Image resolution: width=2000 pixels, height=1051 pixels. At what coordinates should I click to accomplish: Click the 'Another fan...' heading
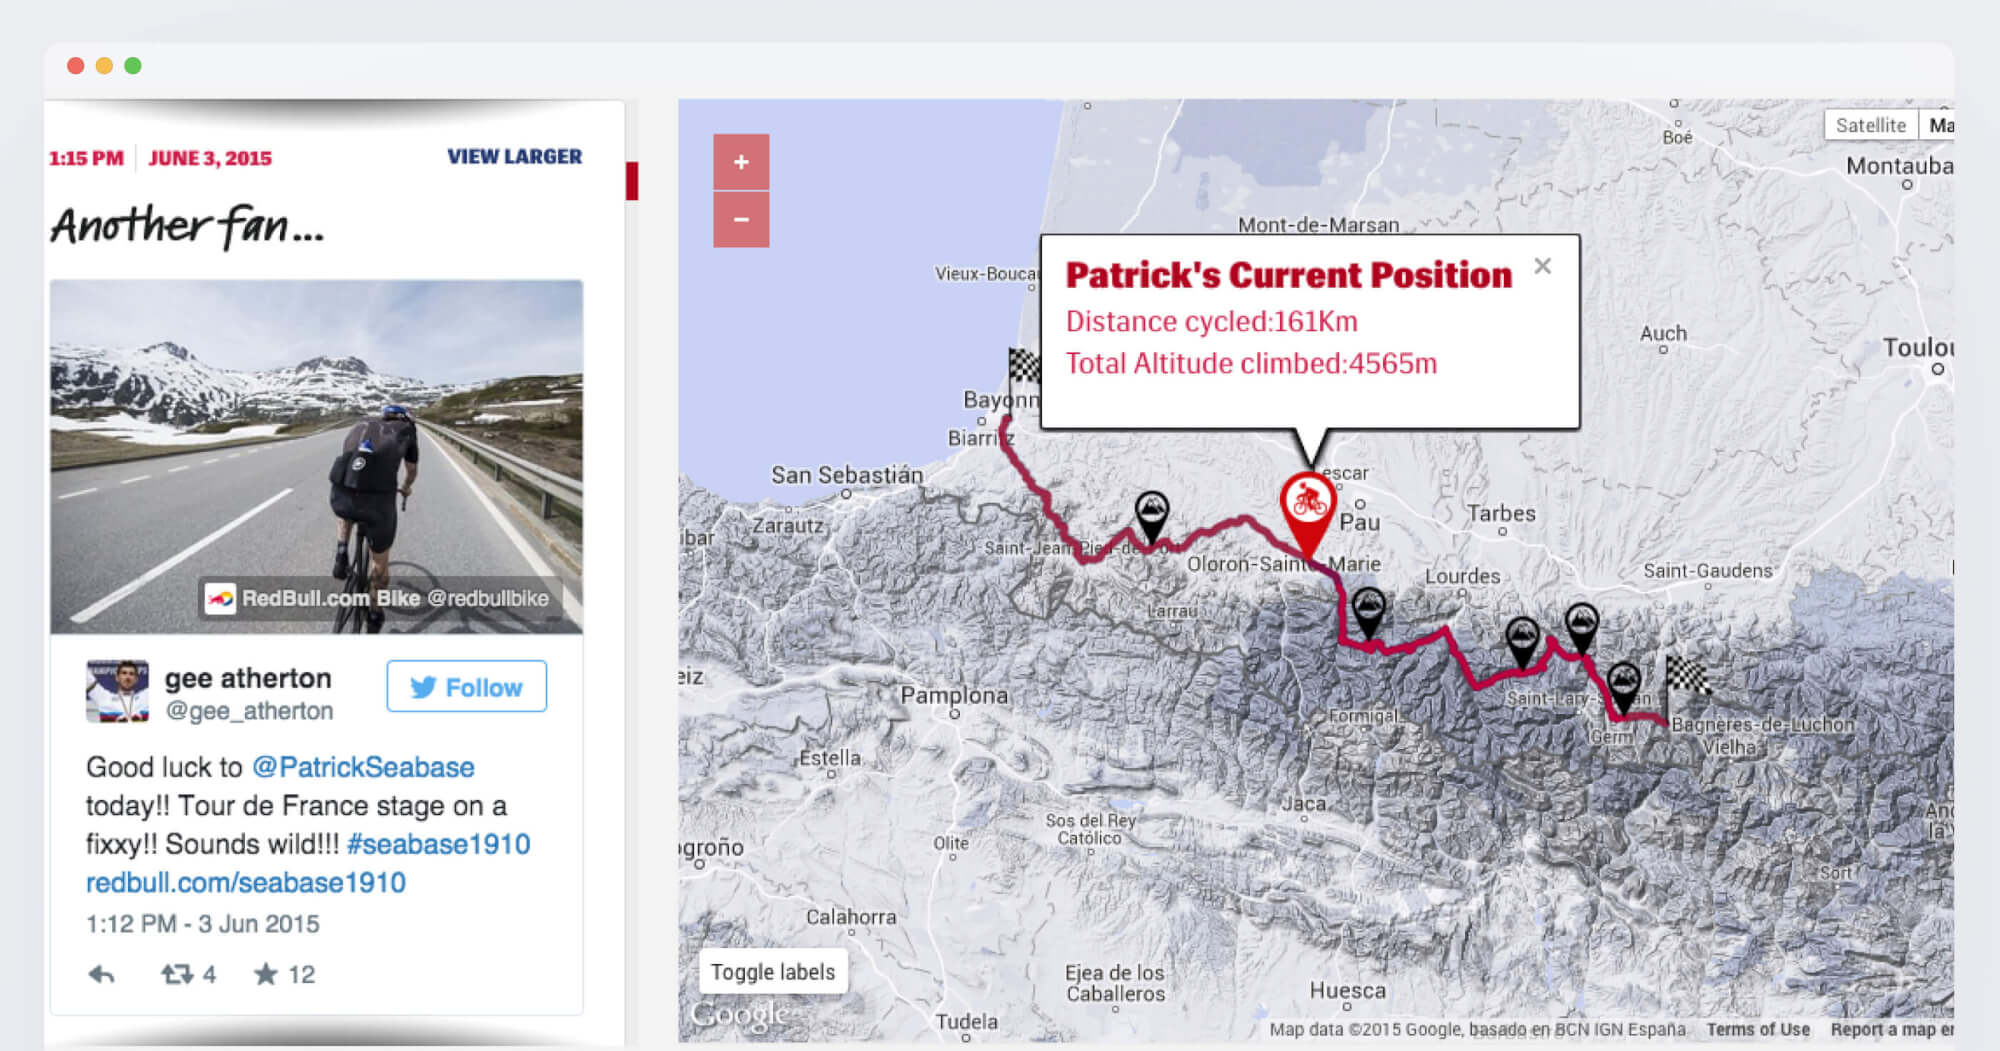point(188,227)
